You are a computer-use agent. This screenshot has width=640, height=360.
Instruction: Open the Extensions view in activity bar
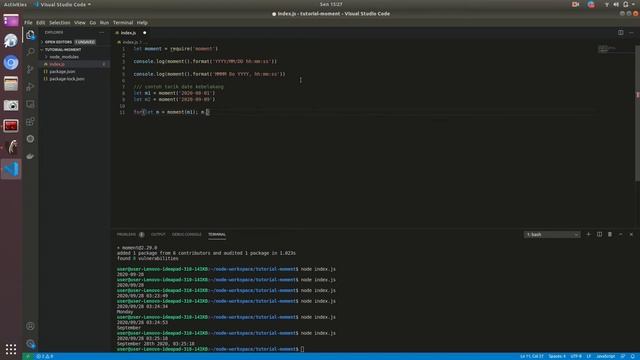click(x=30, y=122)
